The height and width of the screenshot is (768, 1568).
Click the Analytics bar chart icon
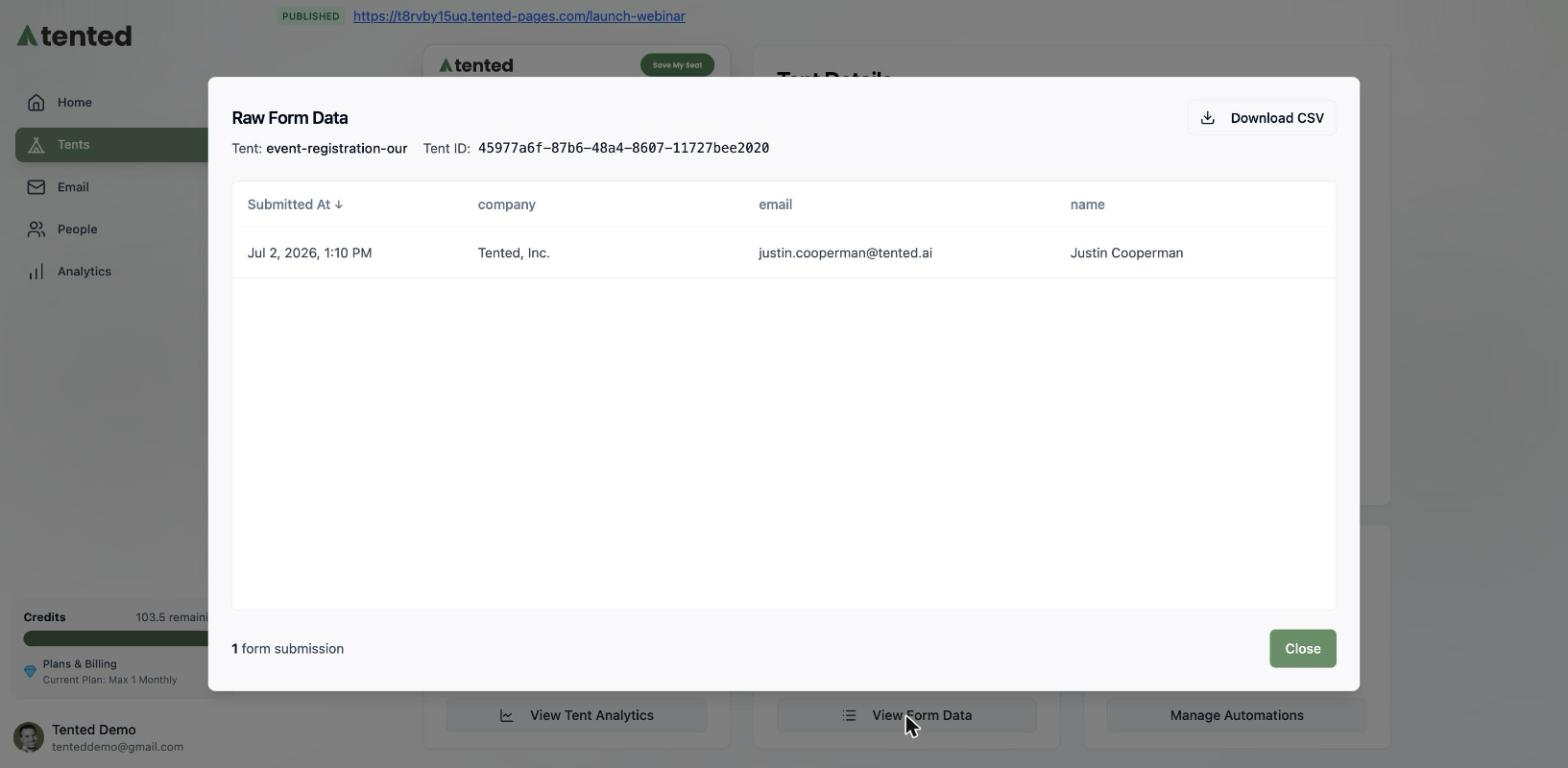36,271
